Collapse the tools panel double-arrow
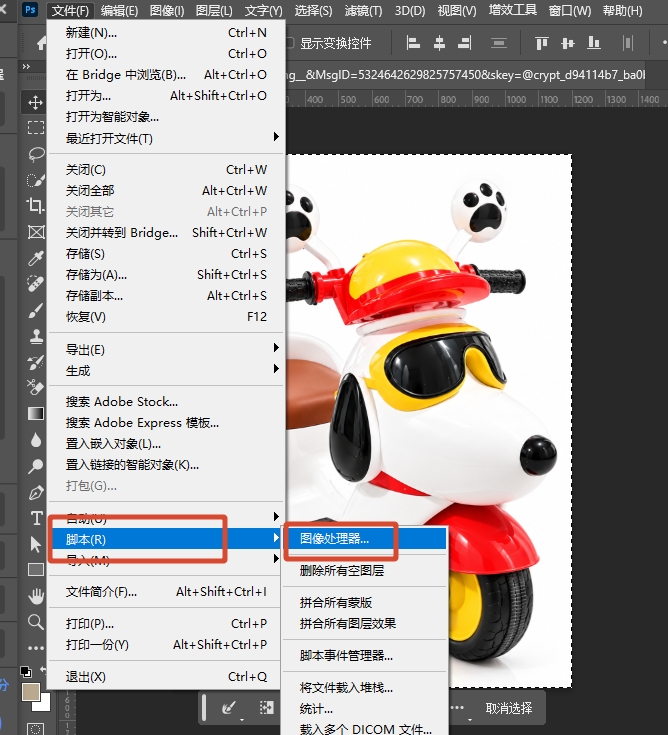This screenshot has height=735, width=668. [26, 67]
